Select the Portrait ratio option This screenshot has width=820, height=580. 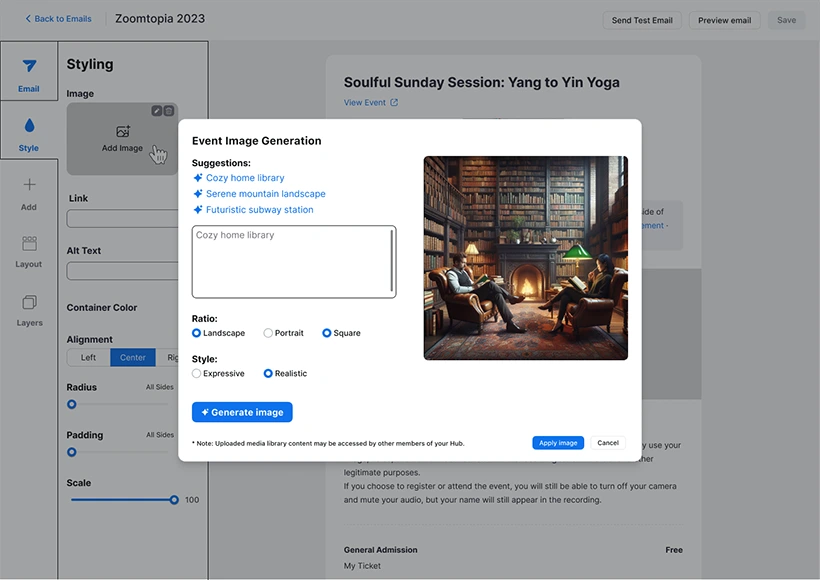(x=268, y=333)
